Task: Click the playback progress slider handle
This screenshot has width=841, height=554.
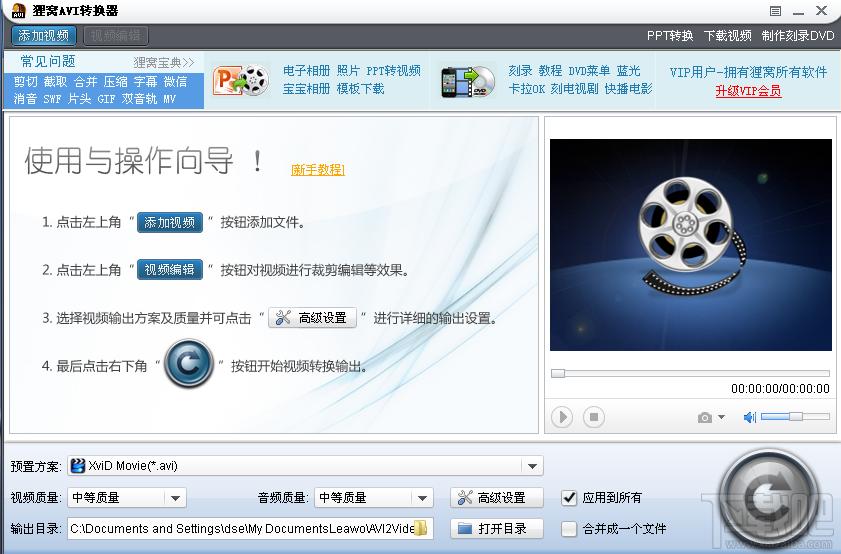Action: [558, 373]
